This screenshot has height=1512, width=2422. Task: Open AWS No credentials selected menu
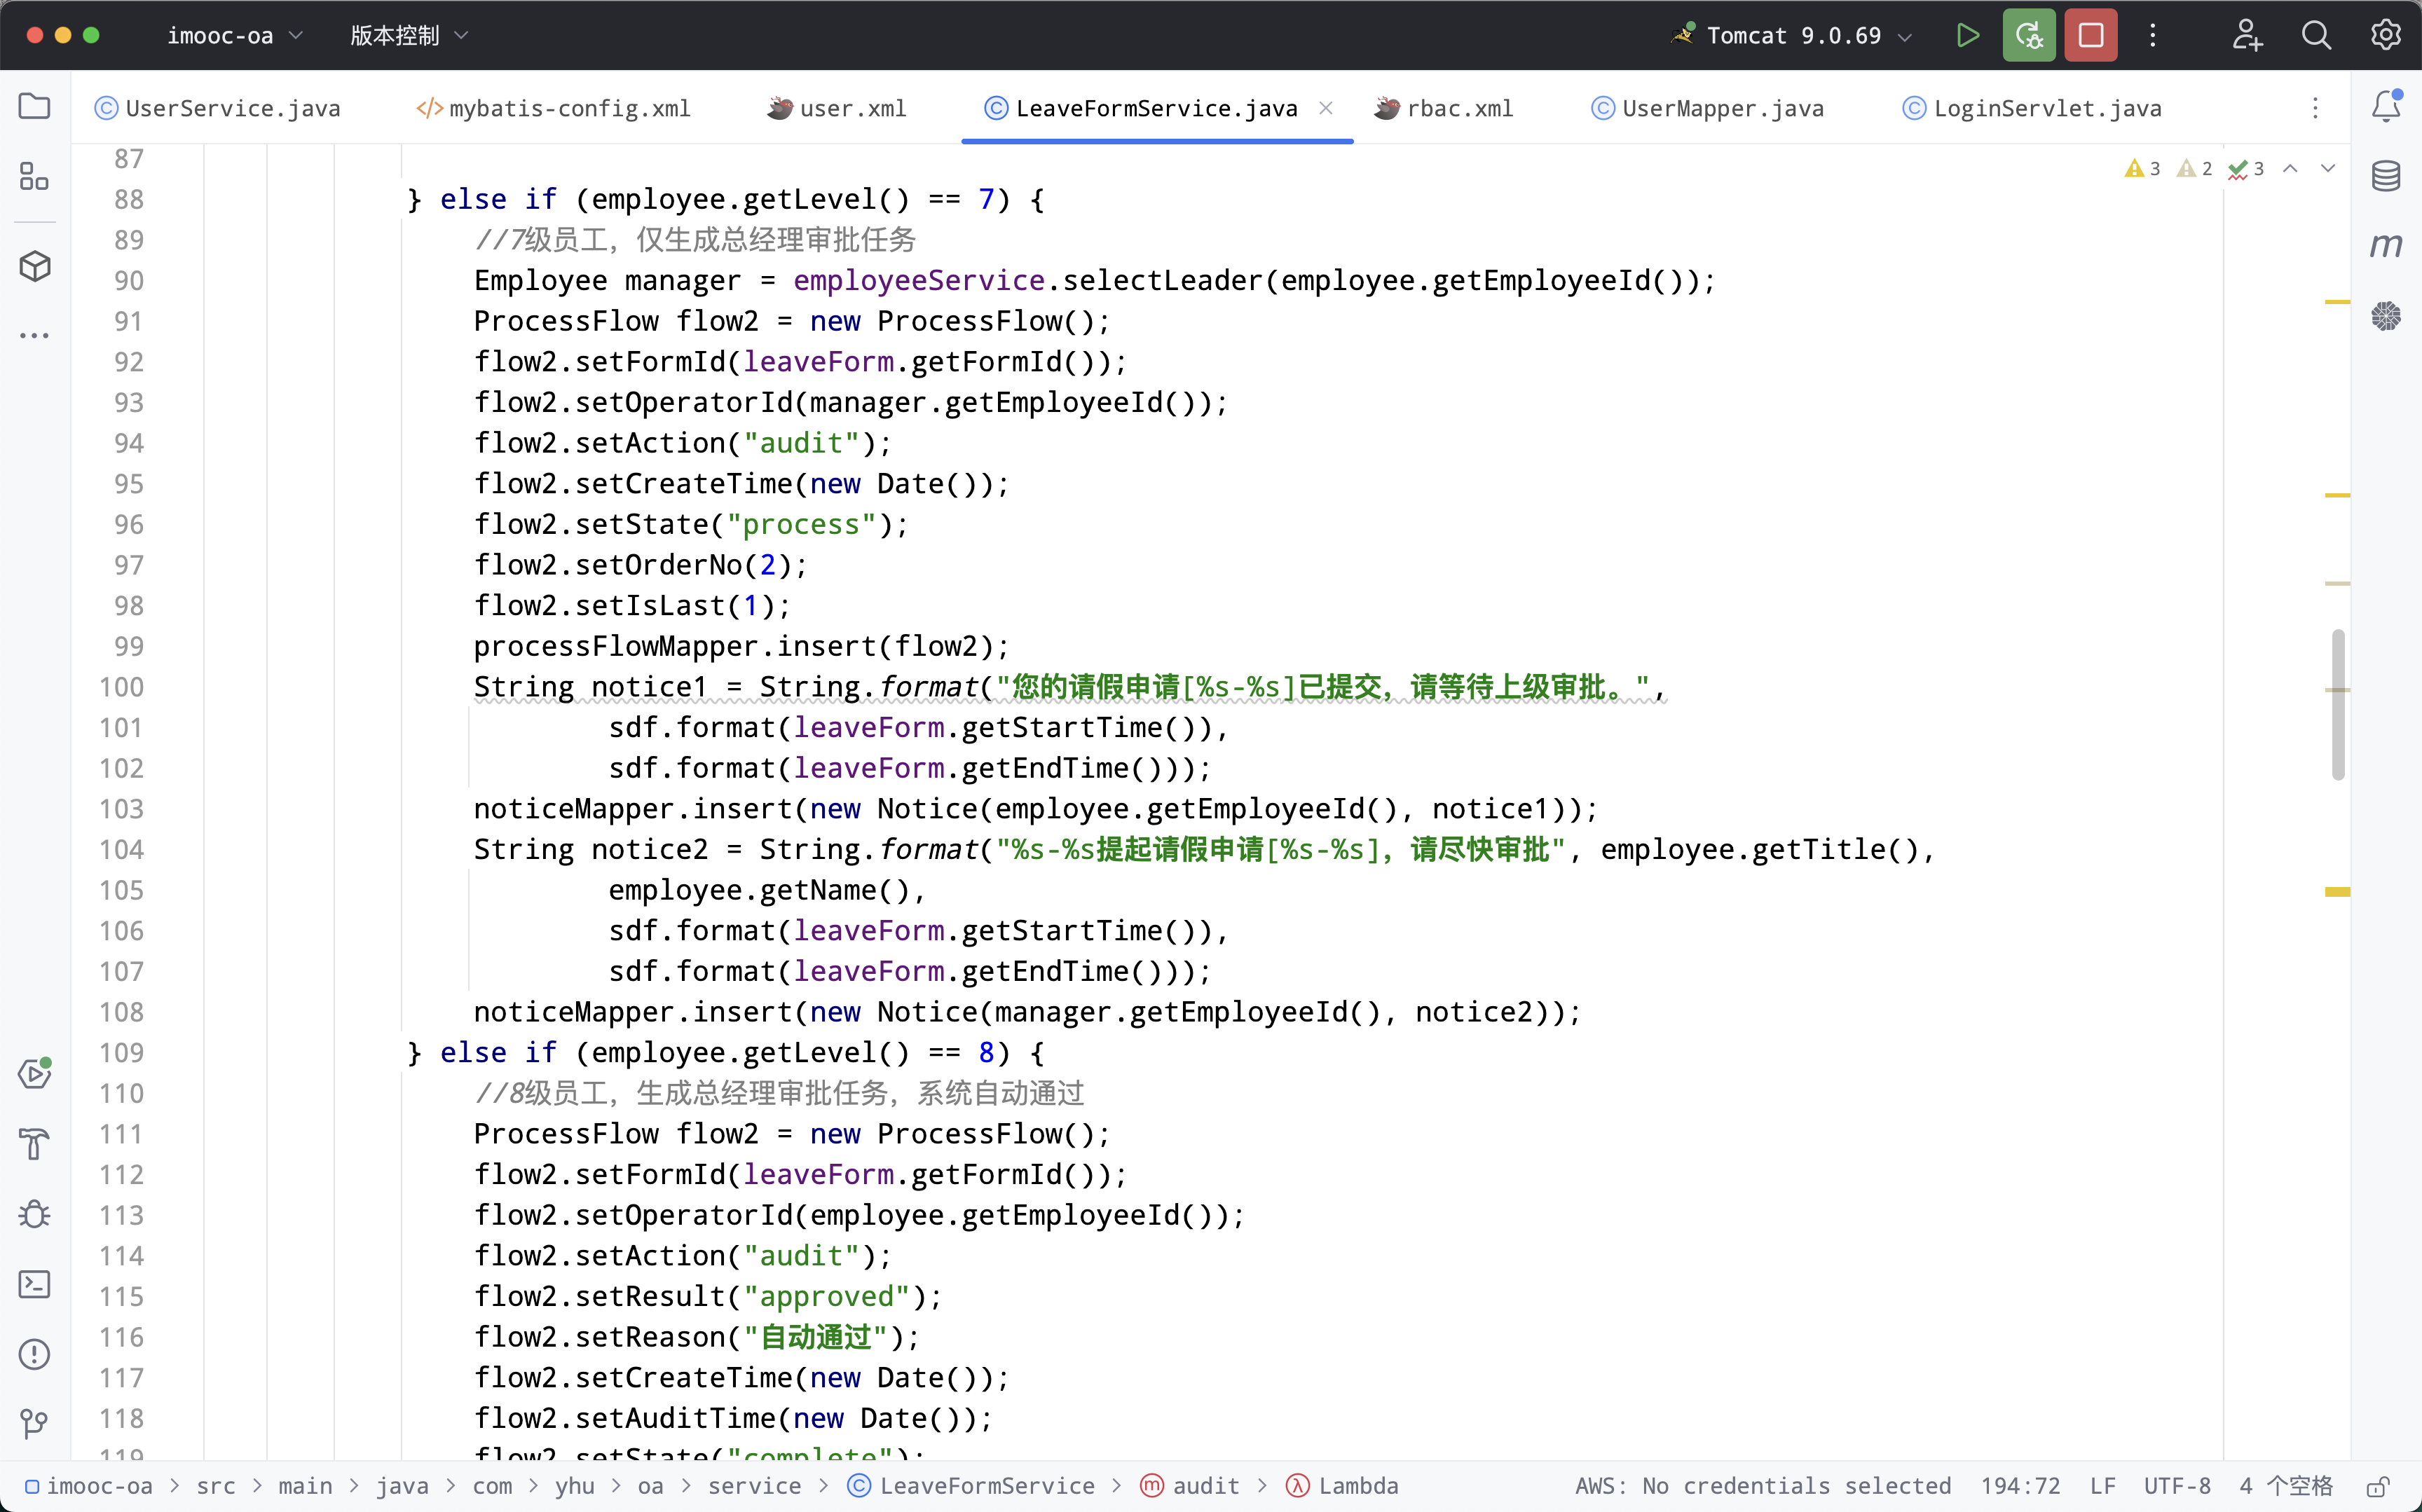click(1763, 1486)
